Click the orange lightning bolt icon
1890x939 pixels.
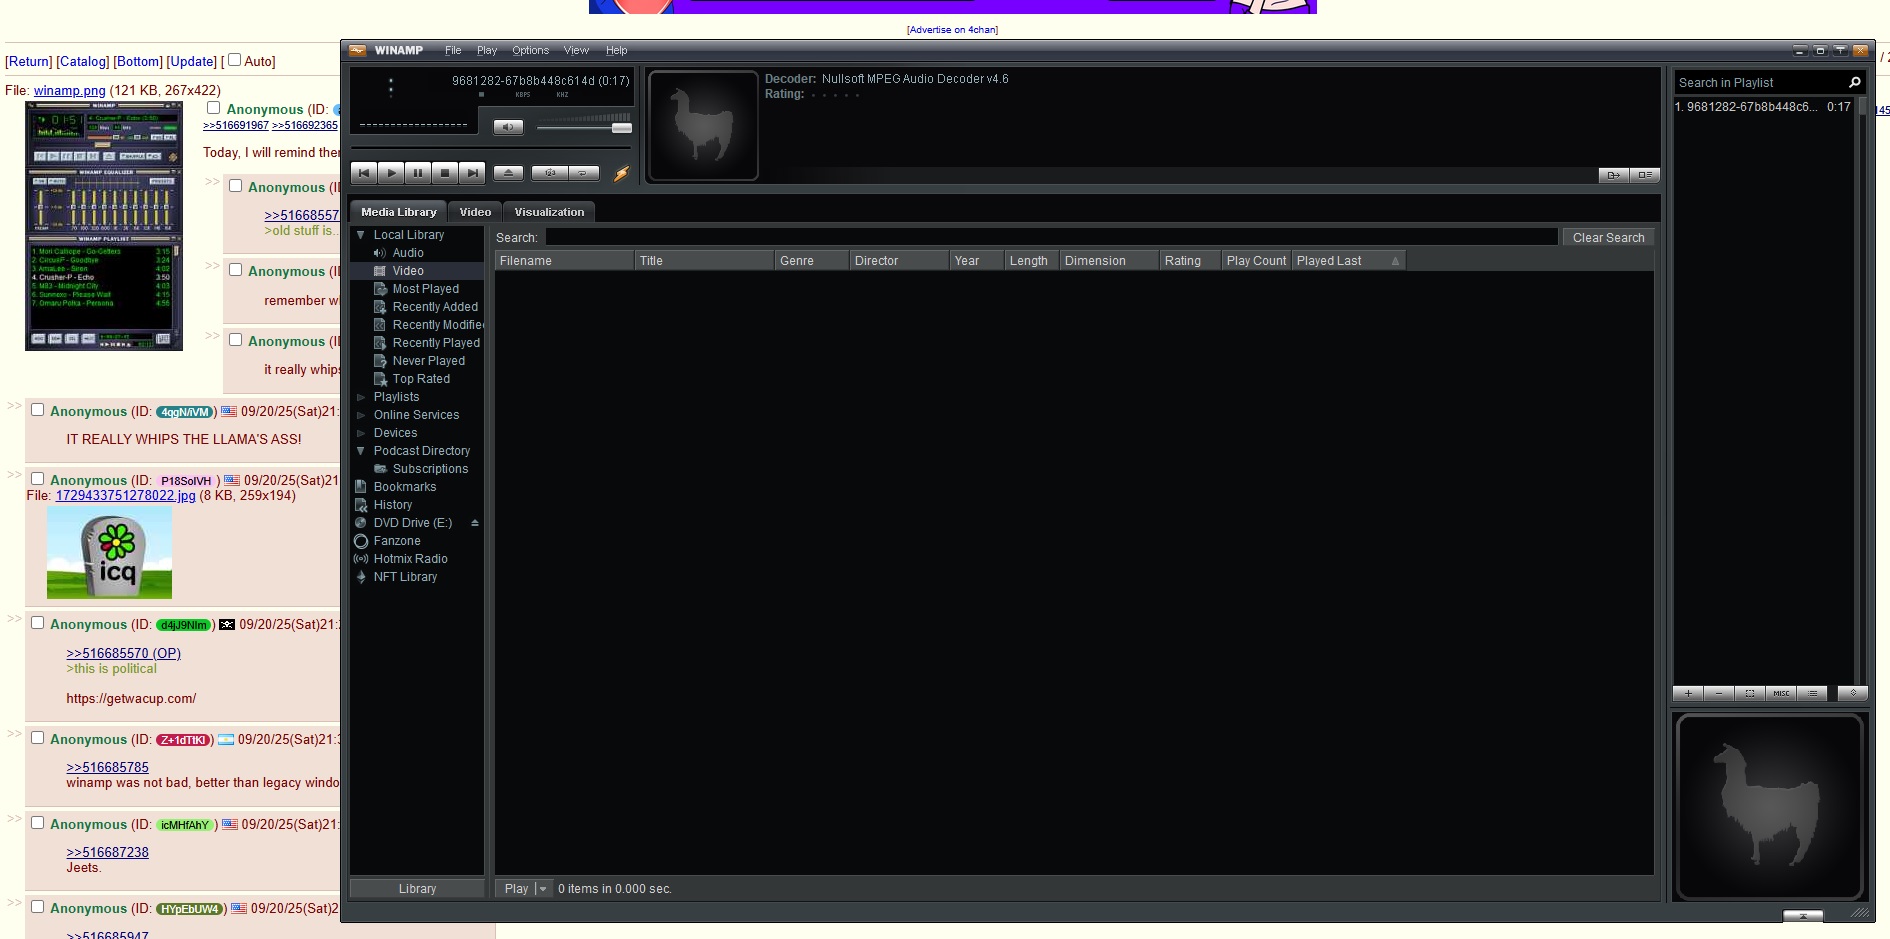pyautogui.click(x=621, y=174)
